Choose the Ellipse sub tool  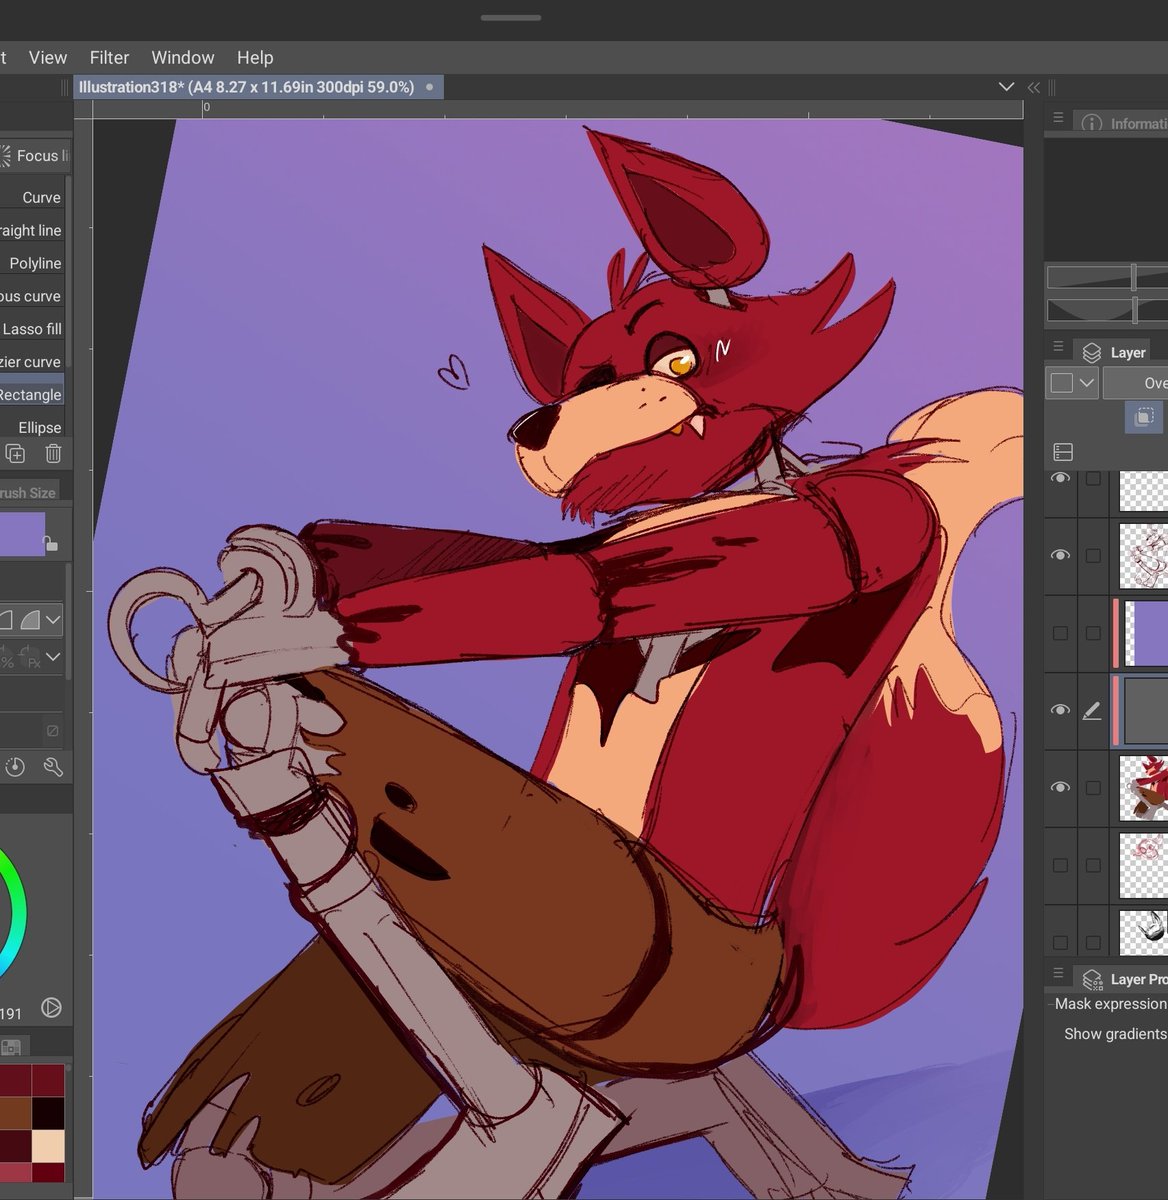(x=33, y=427)
